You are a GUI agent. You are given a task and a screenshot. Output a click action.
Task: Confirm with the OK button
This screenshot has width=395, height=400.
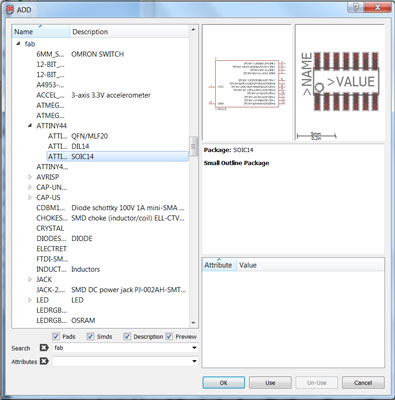pos(224,383)
